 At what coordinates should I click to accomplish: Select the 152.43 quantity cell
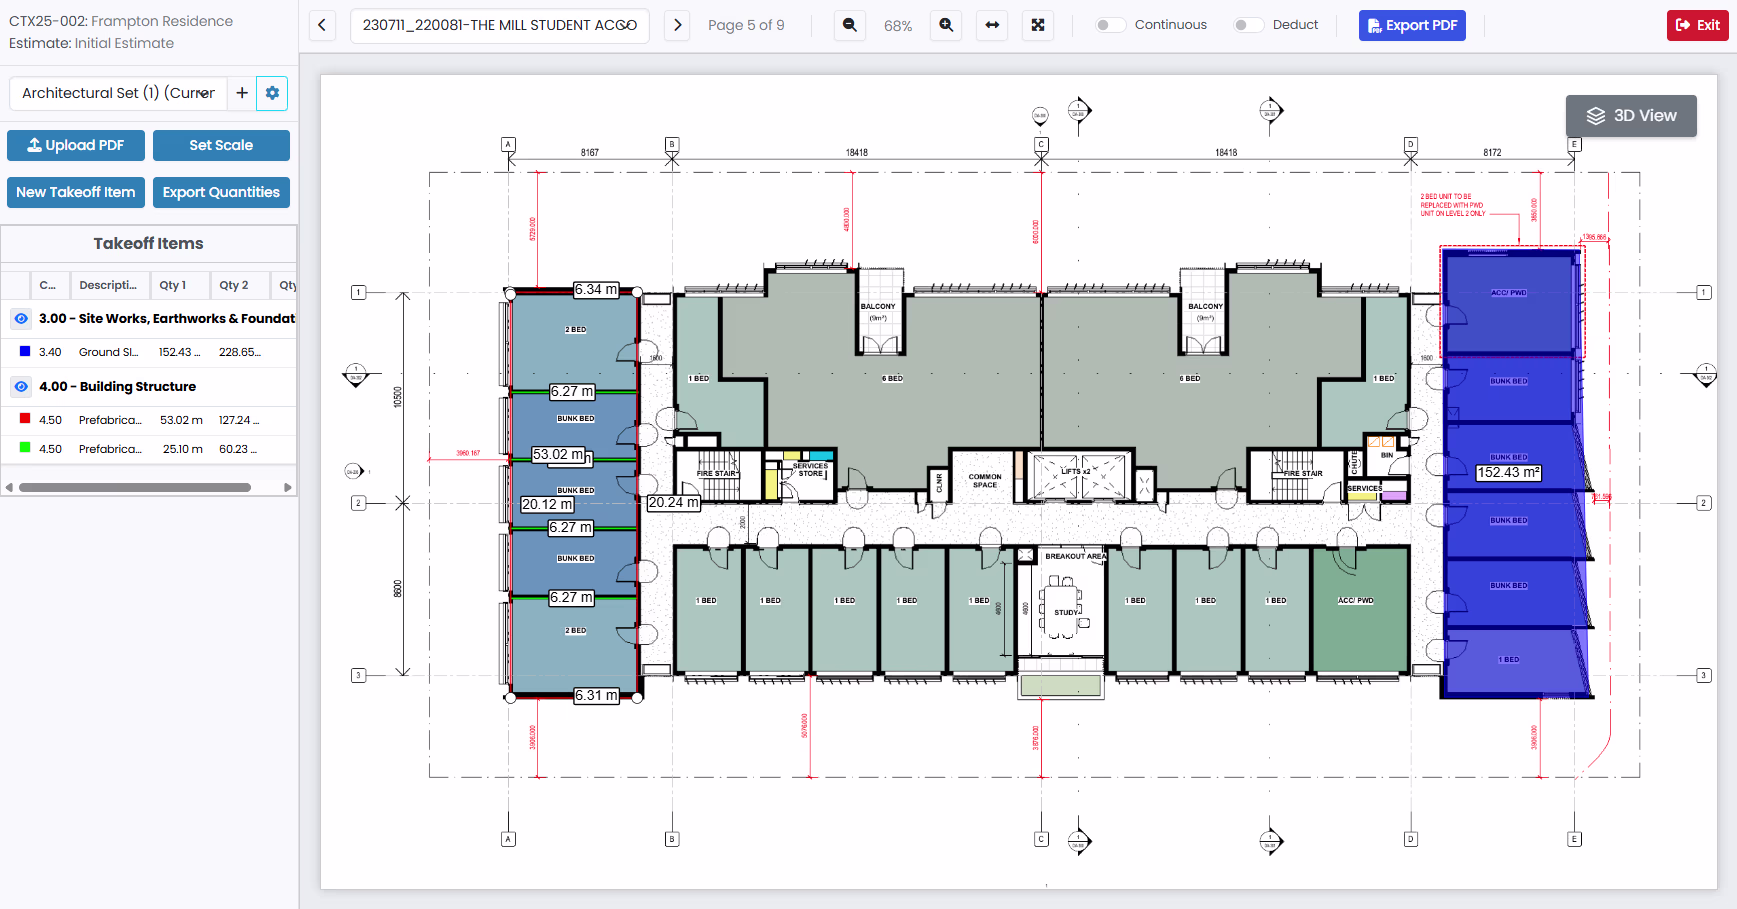180,352
